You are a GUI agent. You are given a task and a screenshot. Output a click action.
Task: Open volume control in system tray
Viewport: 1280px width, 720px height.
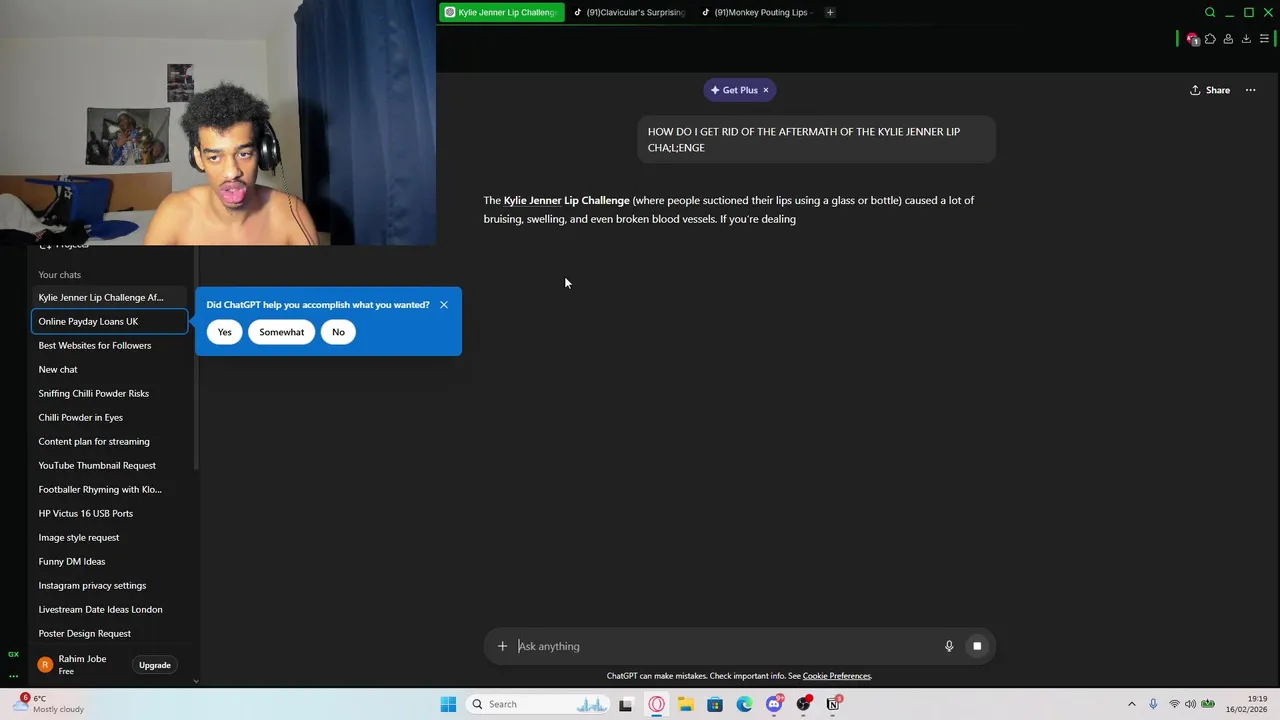pyautogui.click(x=1192, y=704)
